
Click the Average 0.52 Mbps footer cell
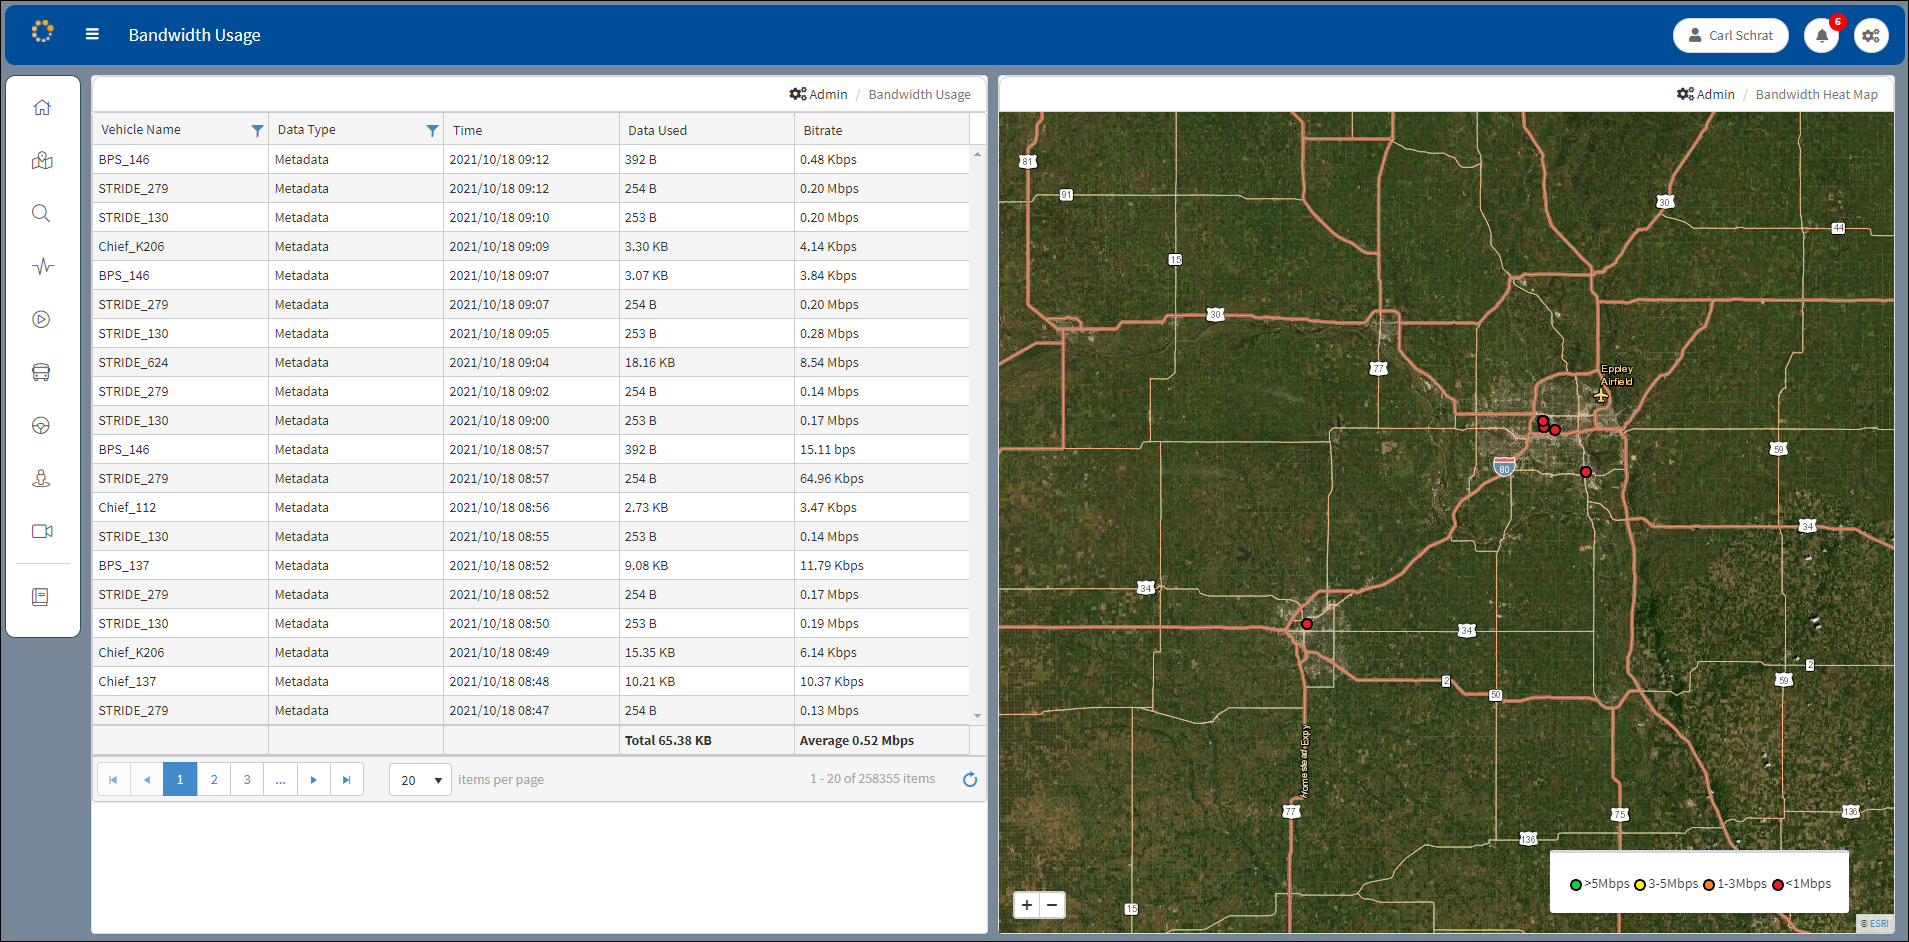tap(882, 740)
